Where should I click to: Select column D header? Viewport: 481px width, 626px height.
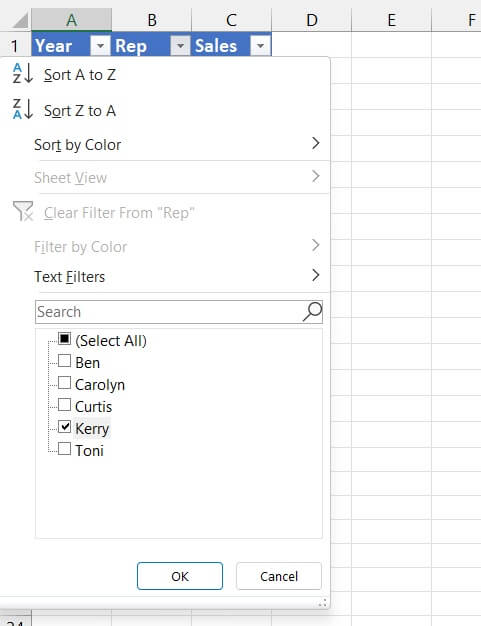tap(311, 20)
